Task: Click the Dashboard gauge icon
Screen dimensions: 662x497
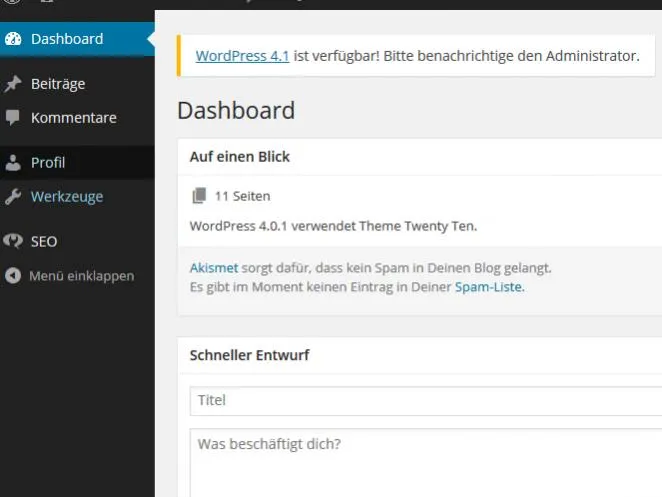Action: click(13, 39)
